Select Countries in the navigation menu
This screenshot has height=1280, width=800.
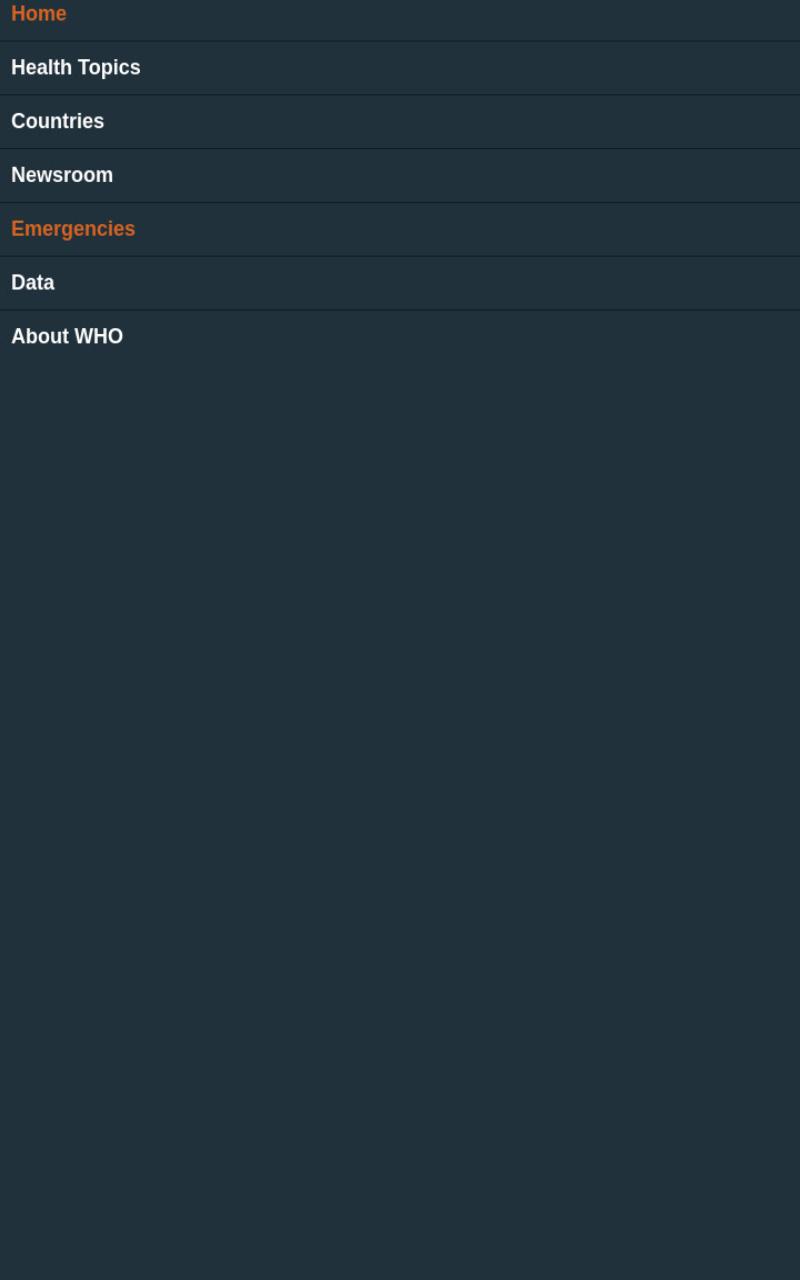[x=400, y=122]
